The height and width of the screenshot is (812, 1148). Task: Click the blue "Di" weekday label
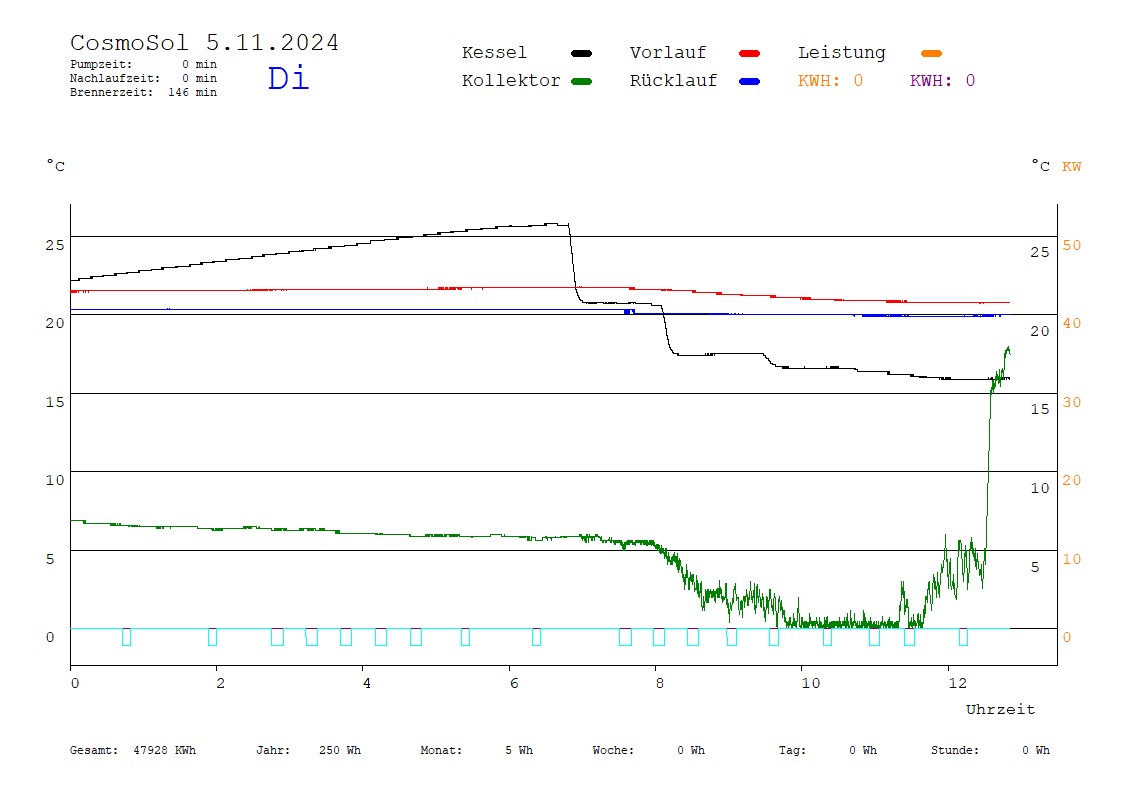click(x=288, y=78)
